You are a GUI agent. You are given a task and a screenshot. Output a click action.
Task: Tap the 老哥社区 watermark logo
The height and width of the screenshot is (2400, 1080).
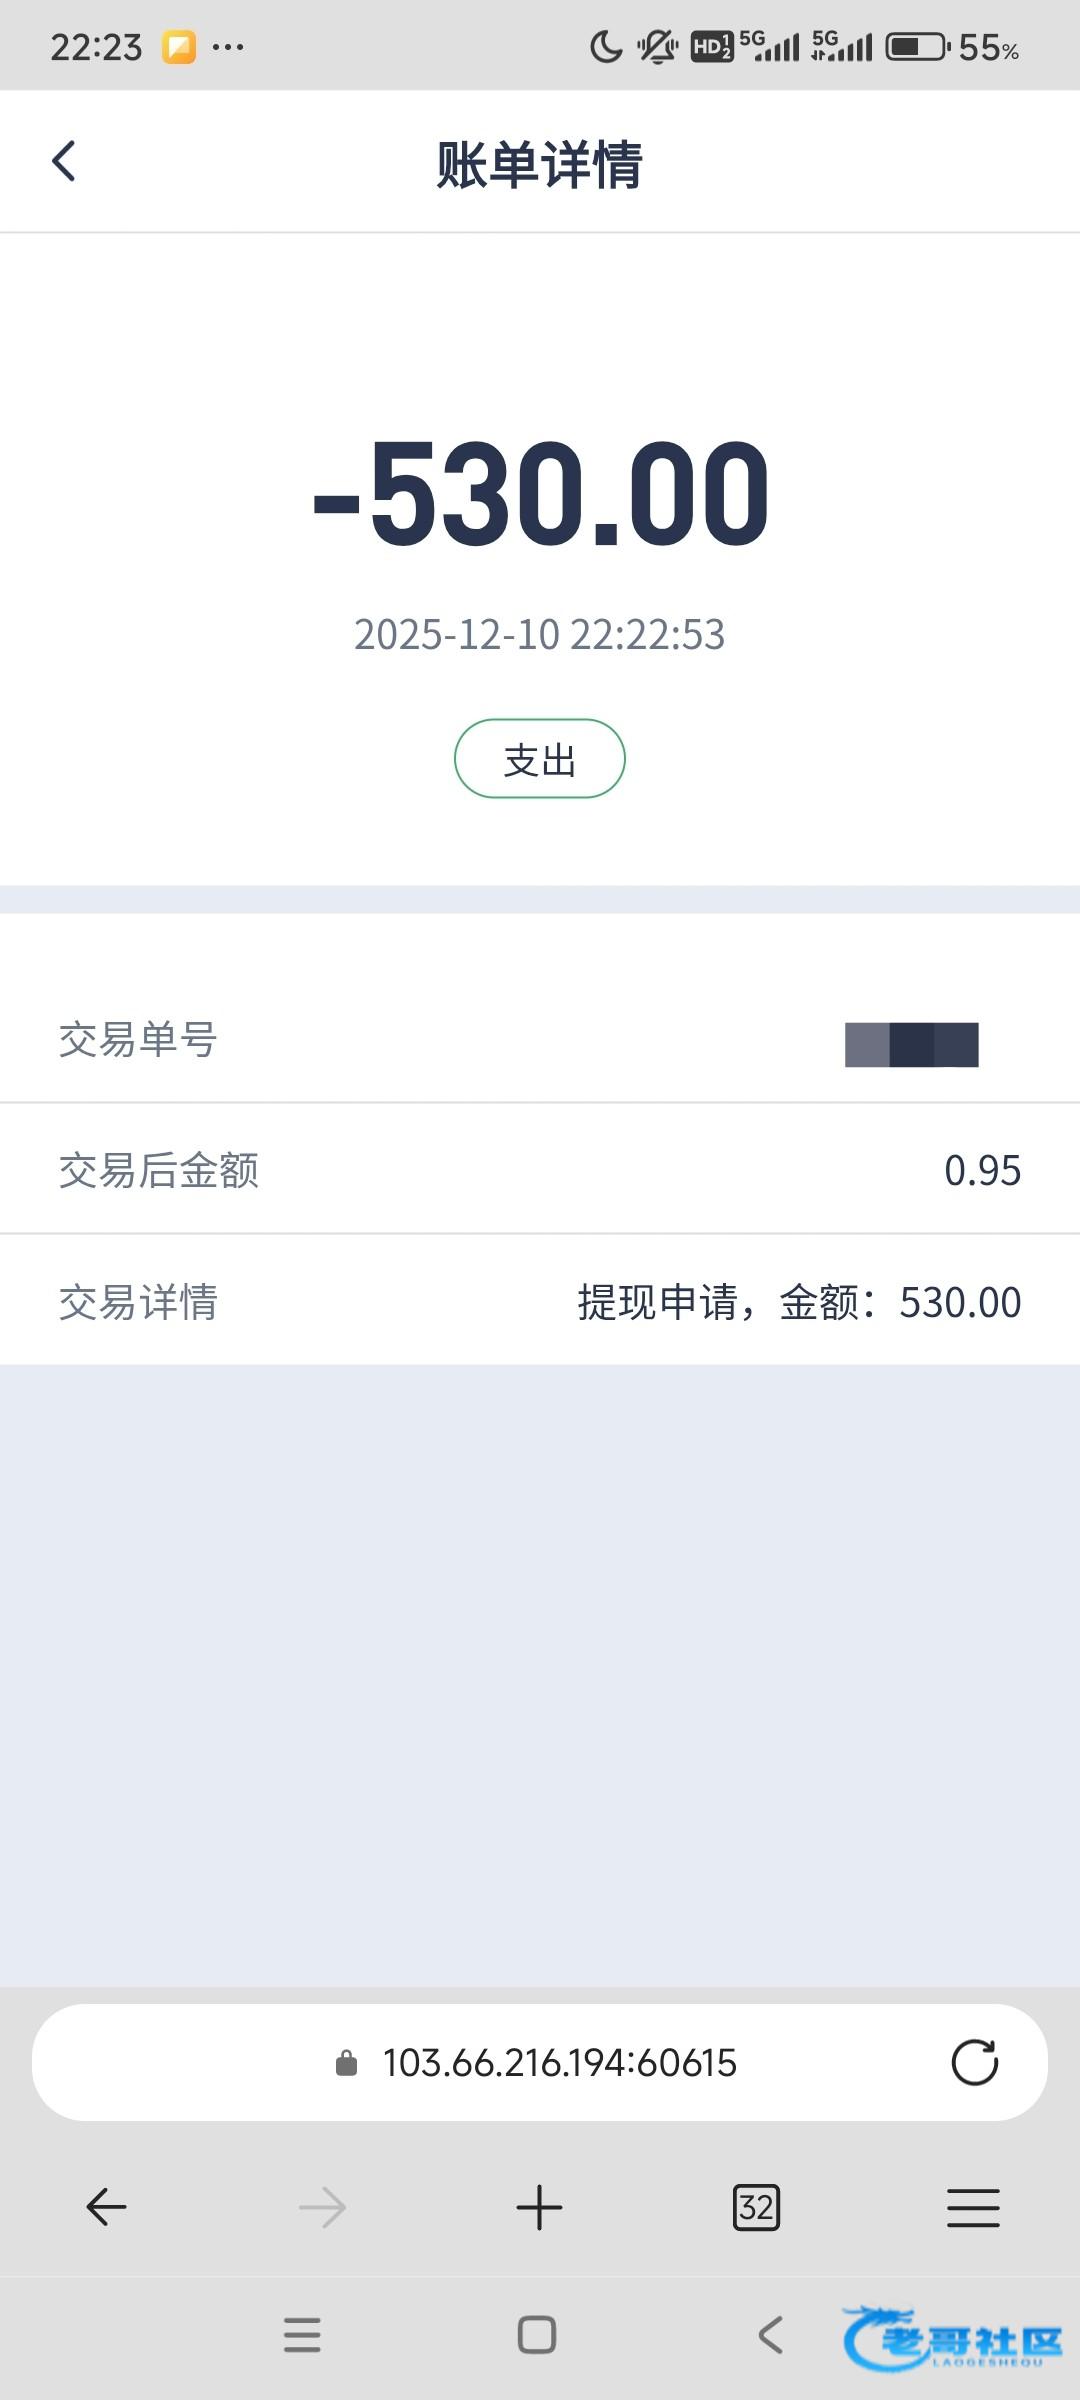tap(952, 2338)
